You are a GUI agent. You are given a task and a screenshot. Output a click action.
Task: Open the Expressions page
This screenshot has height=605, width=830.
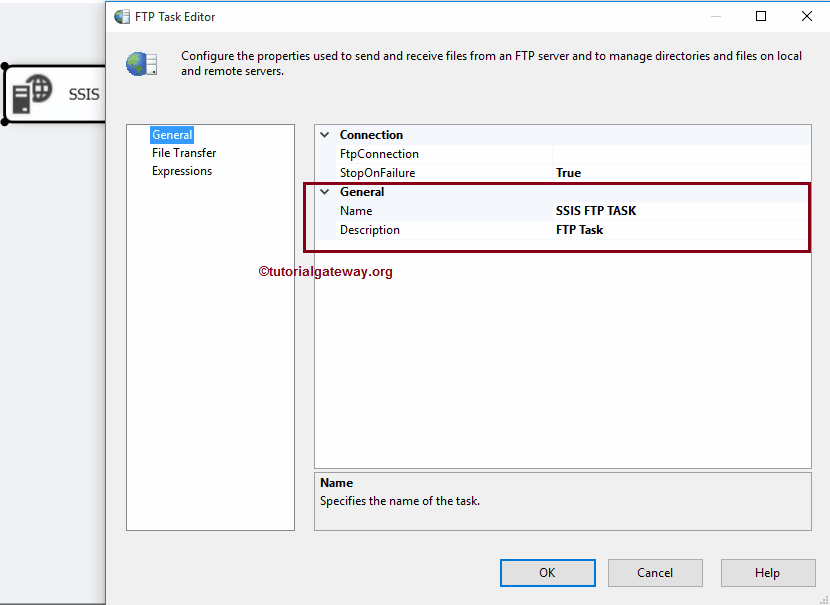pyautogui.click(x=181, y=170)
